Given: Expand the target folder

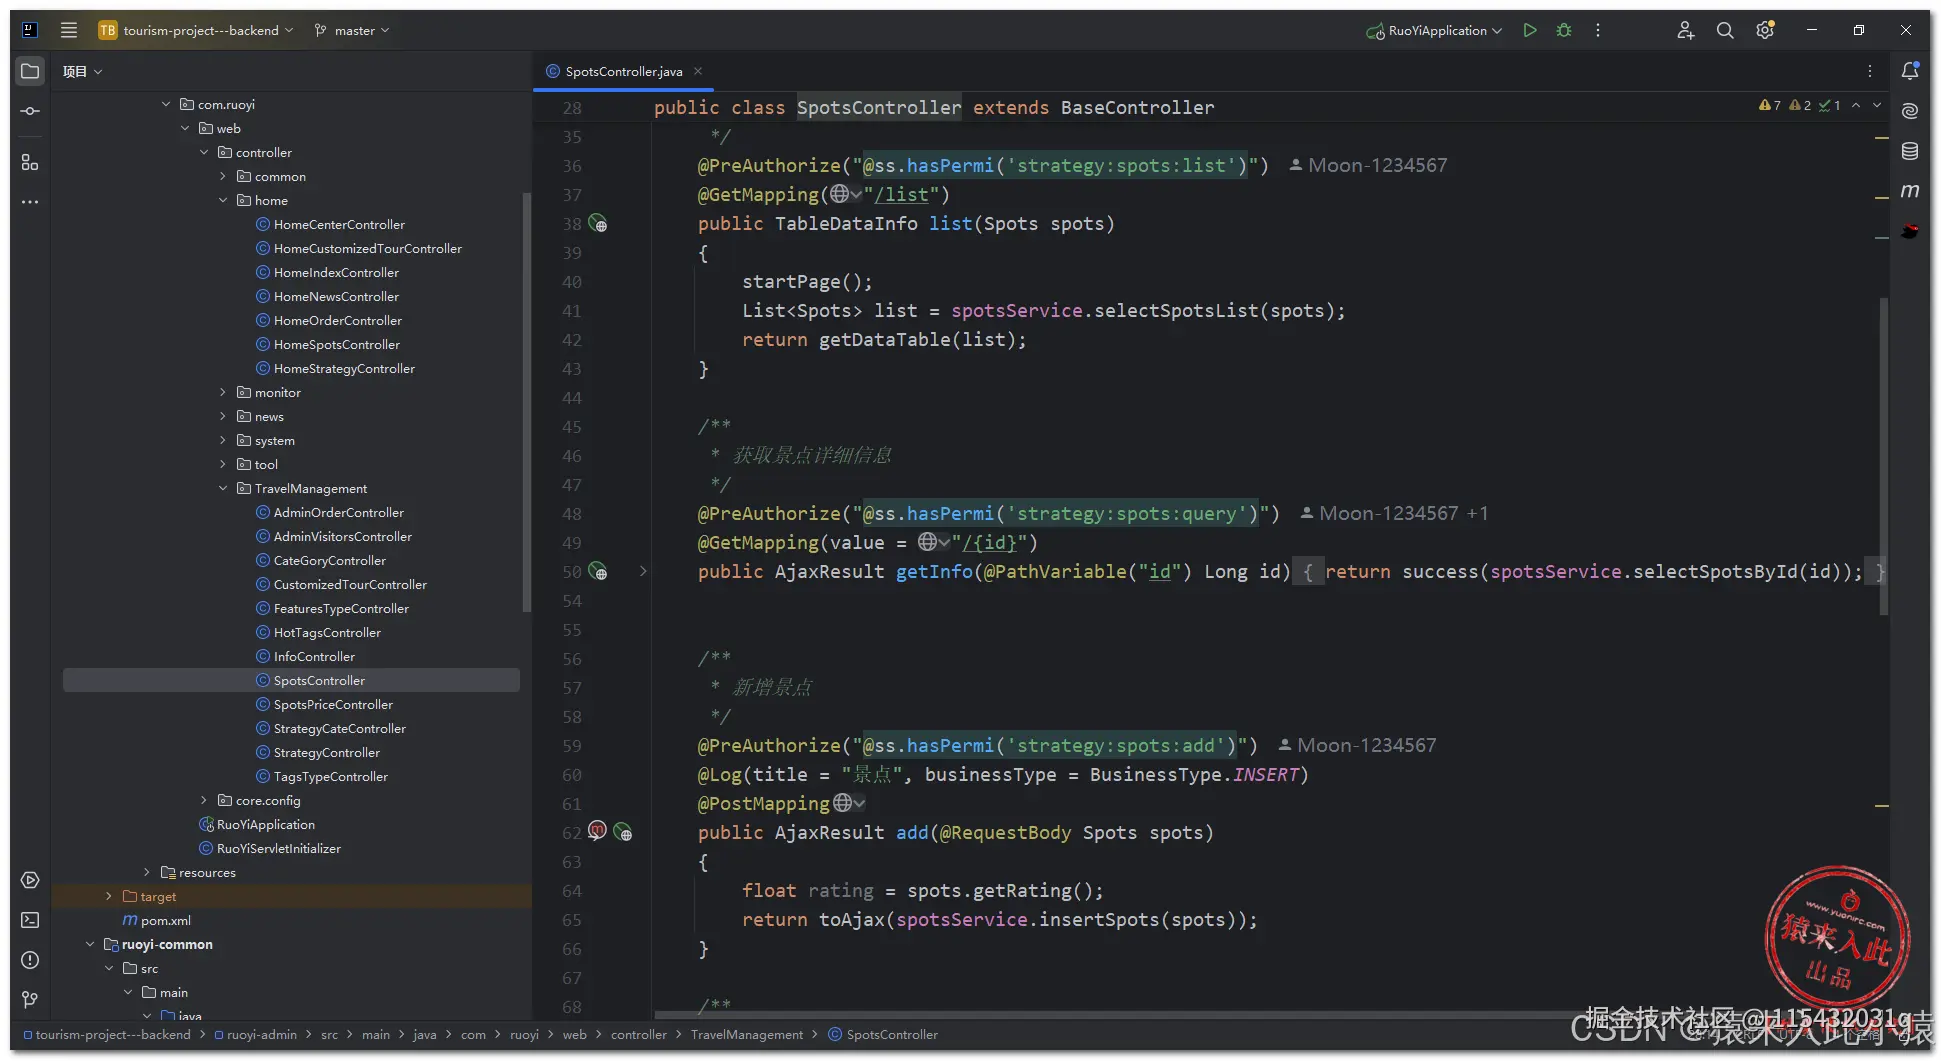Looking at the screenshot, I should pos(109,897).
